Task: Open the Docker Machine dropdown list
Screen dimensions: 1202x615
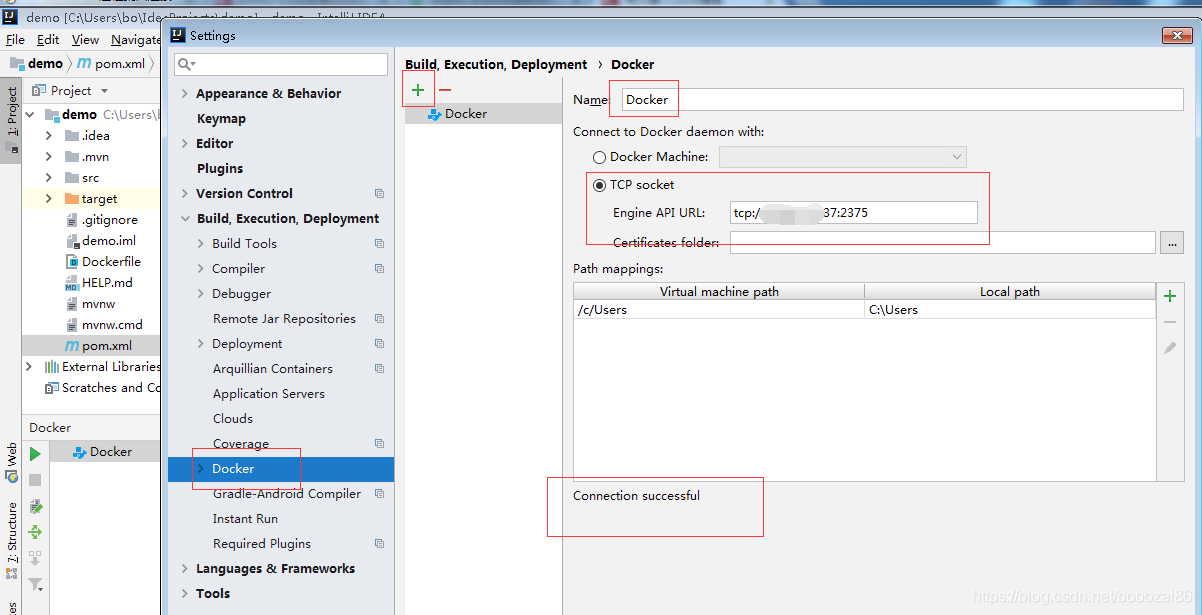Action: [842, 157]
